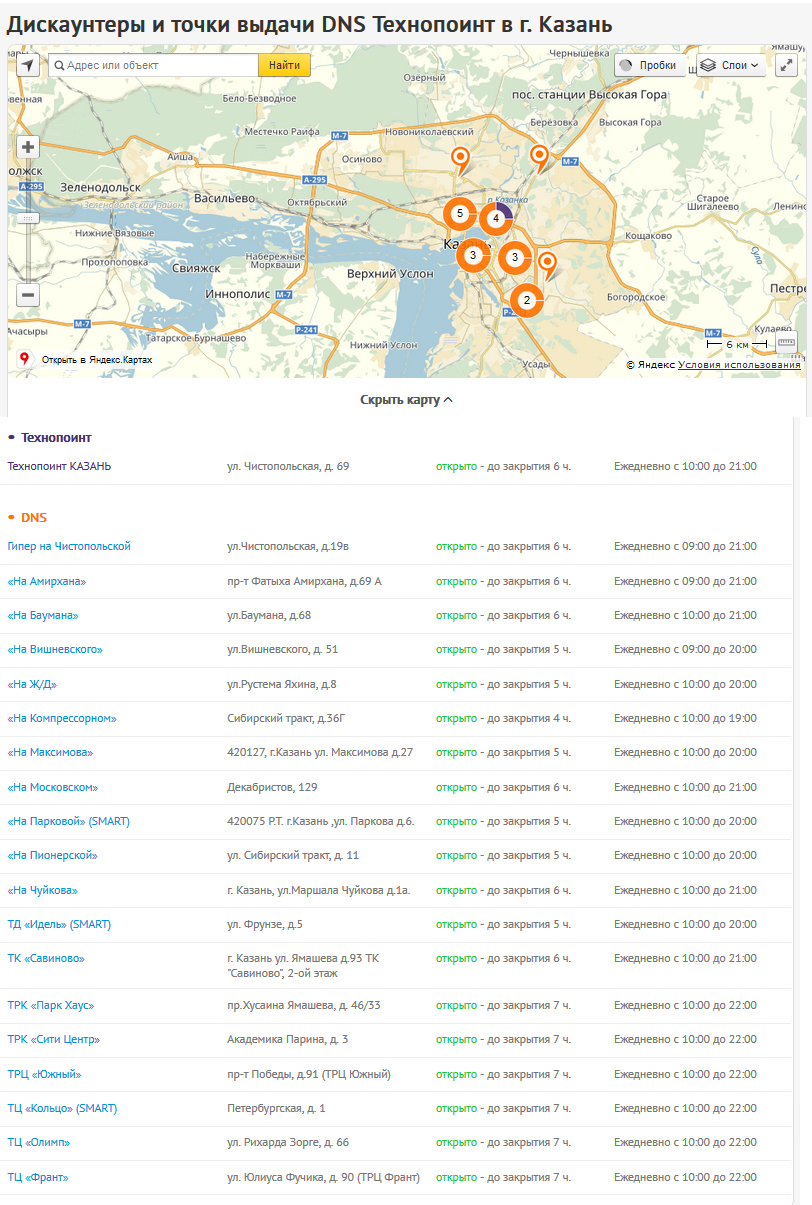Click the address Петербургская, д. 1
This screenshot has width=812, height=1205.
tap(276, 1108)
